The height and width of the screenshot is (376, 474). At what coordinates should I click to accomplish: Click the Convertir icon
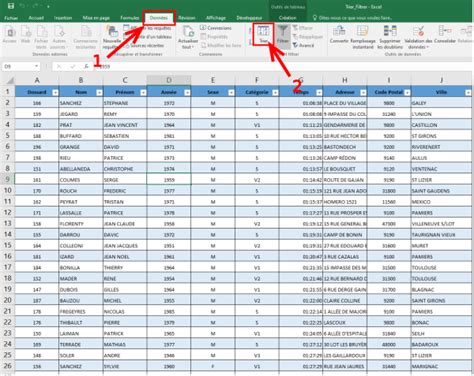339,31
